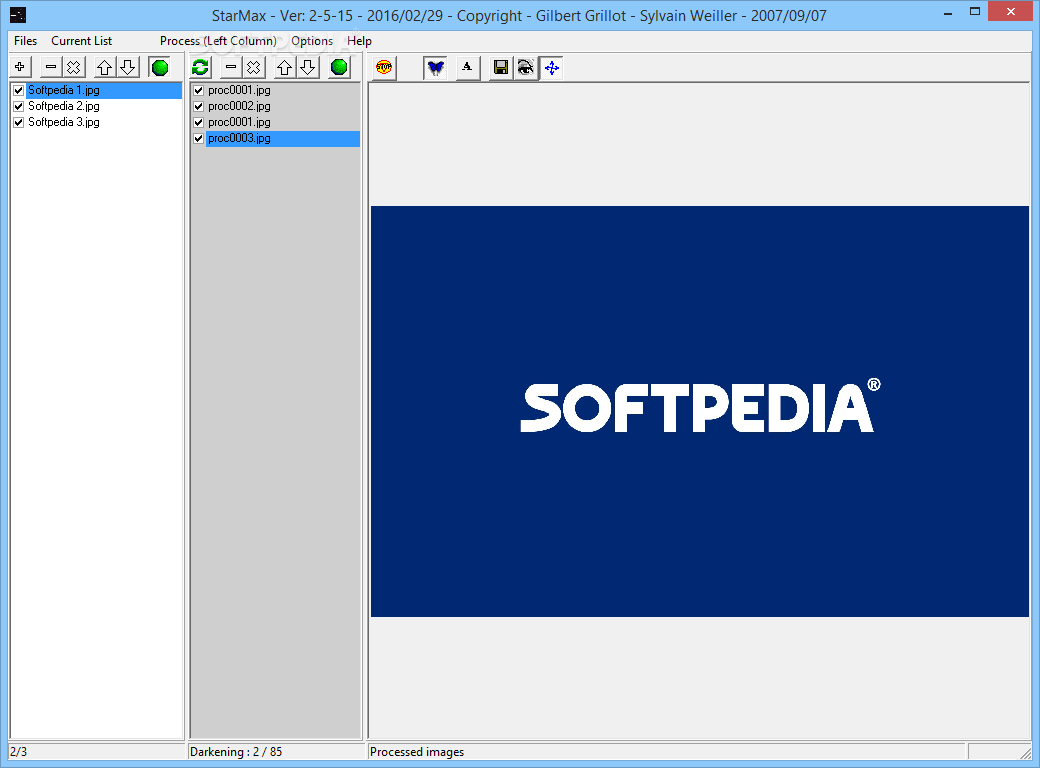Minimize the StarMax window
Image resolution: width=1040 pixels, height=768 pixels.
click(949, 12)
